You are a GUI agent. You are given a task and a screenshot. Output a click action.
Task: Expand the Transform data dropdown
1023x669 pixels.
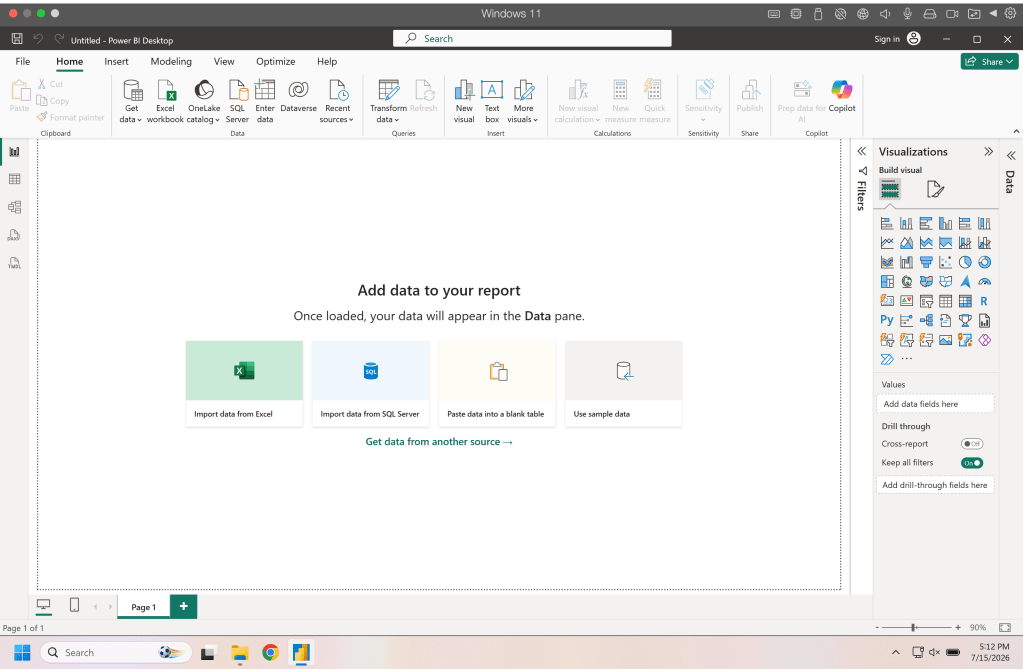388,101
